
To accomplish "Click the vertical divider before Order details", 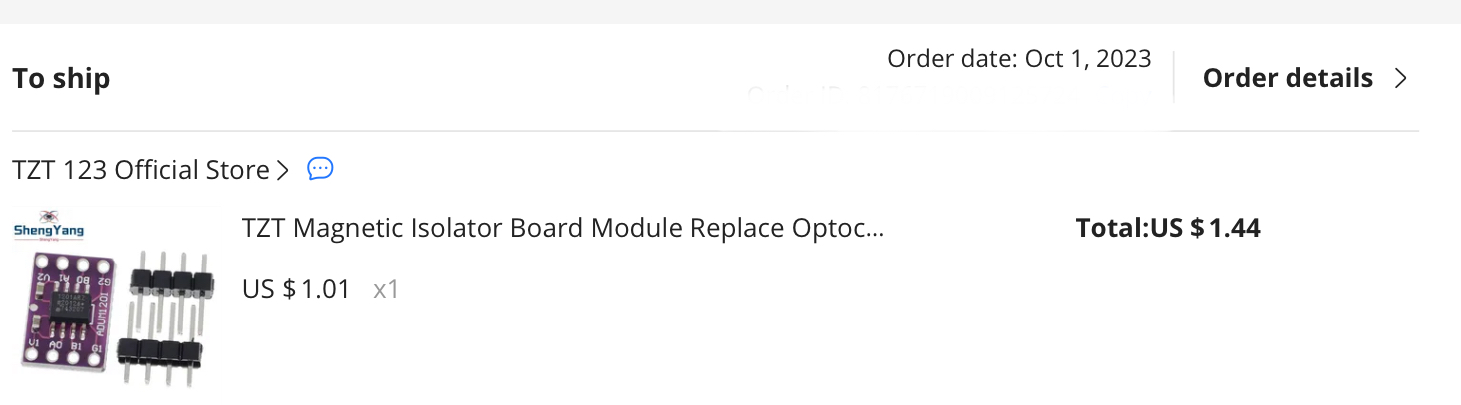I will [1173, 77].
